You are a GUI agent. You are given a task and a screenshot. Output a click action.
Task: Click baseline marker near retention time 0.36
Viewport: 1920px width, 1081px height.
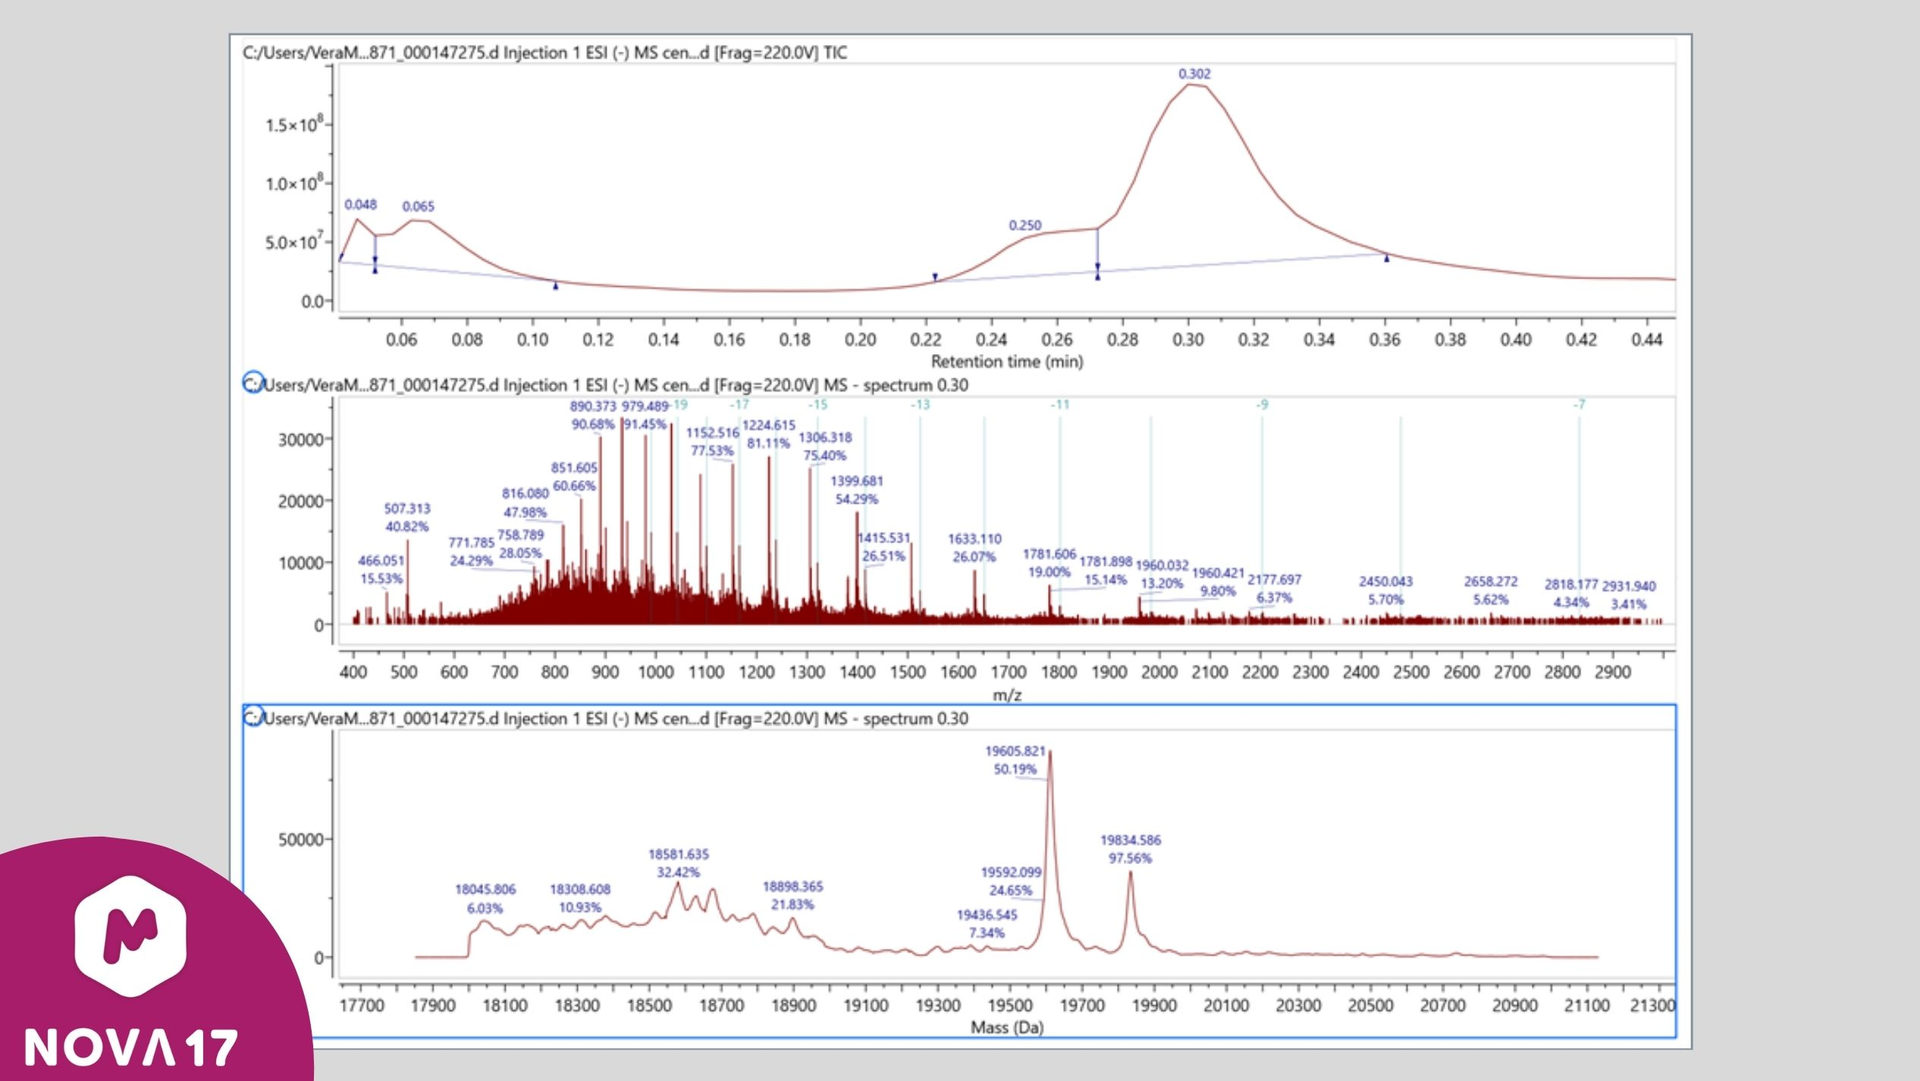[x=1386, y=258]
